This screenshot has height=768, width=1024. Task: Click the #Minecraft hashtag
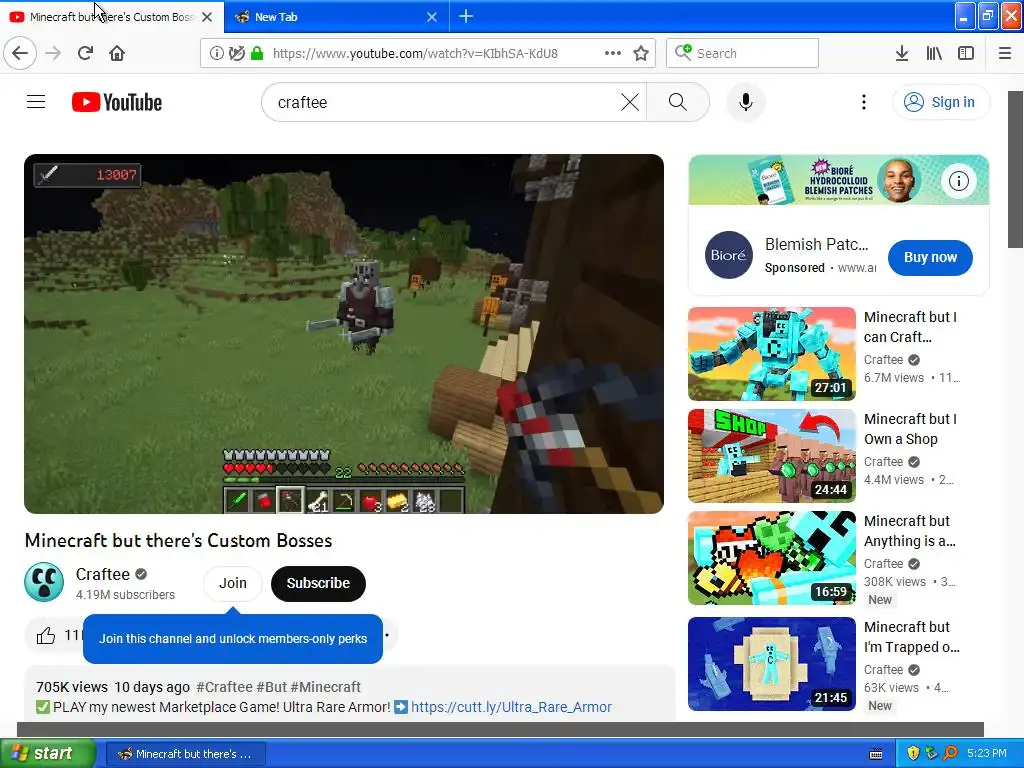(325, 687)
